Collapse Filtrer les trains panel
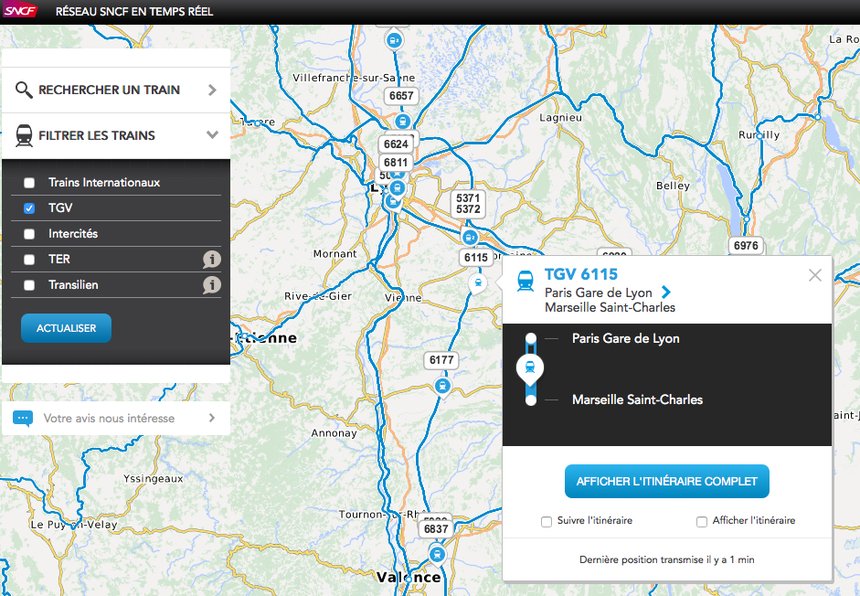Viewport: 860px width, 596px height. (x=212, y=135)
